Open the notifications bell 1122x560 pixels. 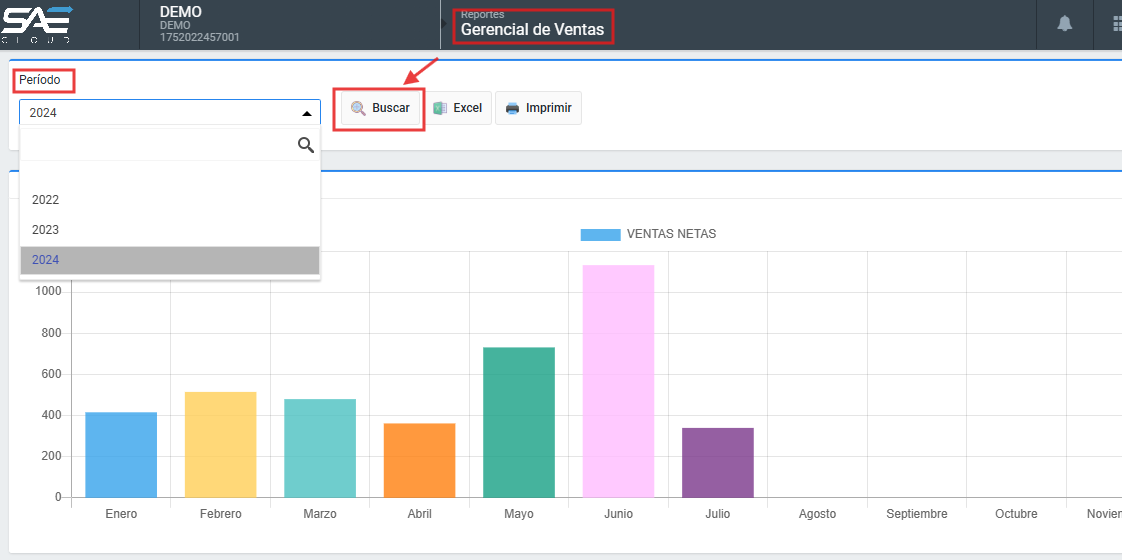click(x=1065, y=23)
